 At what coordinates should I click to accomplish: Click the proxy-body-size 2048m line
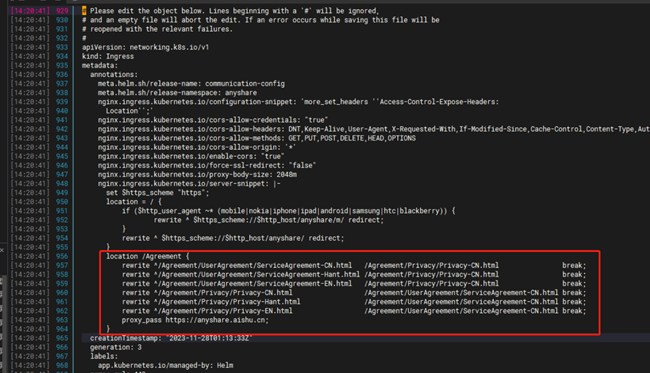[x=197, y=175]
